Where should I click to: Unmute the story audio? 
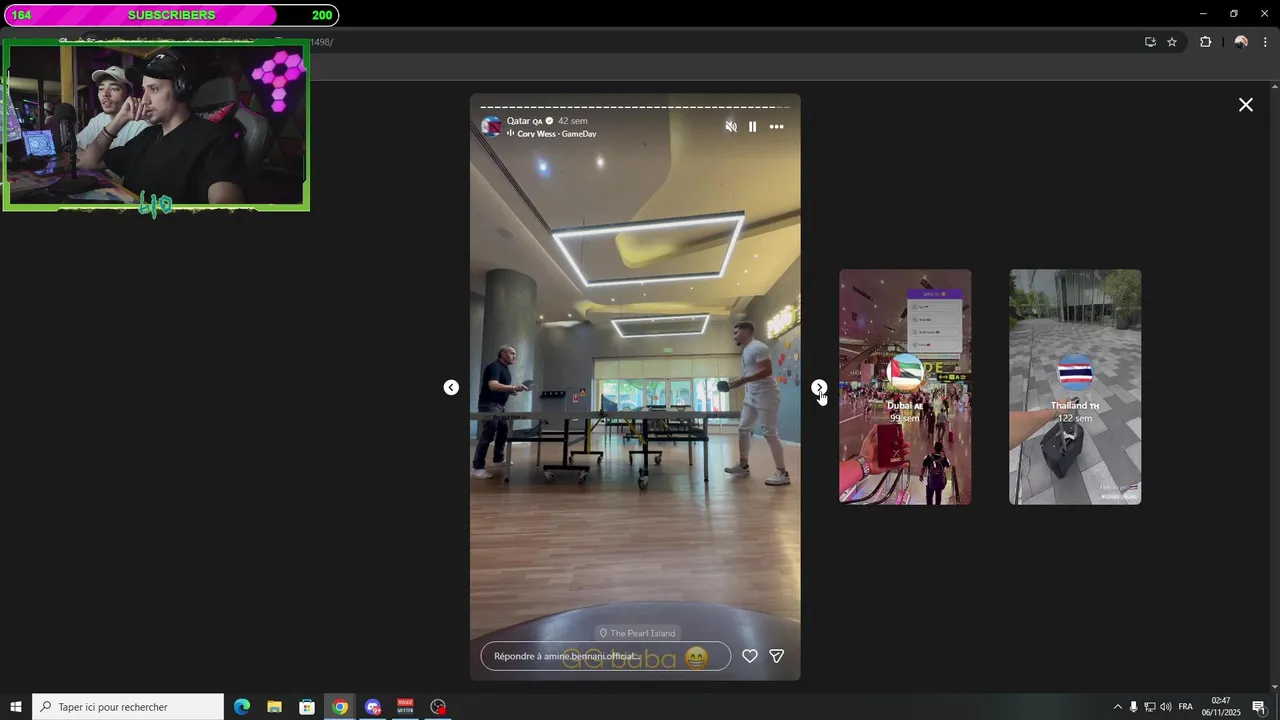[x=731, y=127]
